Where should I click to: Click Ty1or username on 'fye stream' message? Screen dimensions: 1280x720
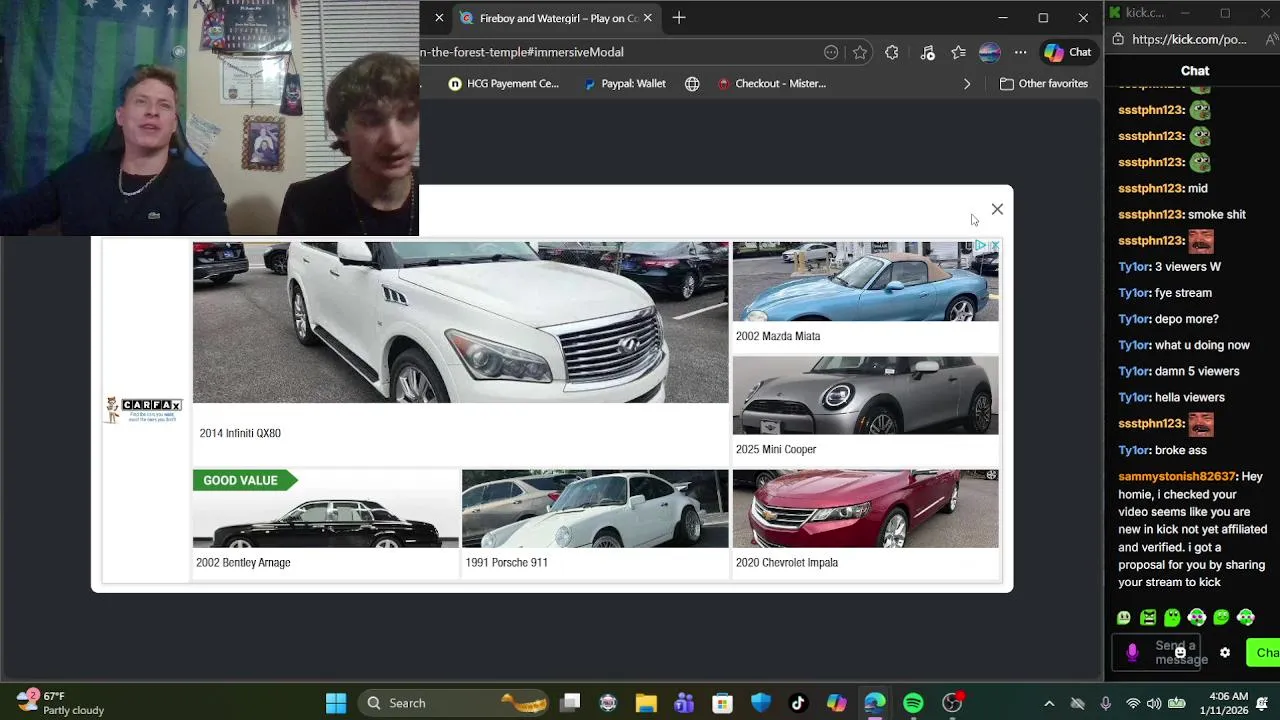tap(1134, 293)
